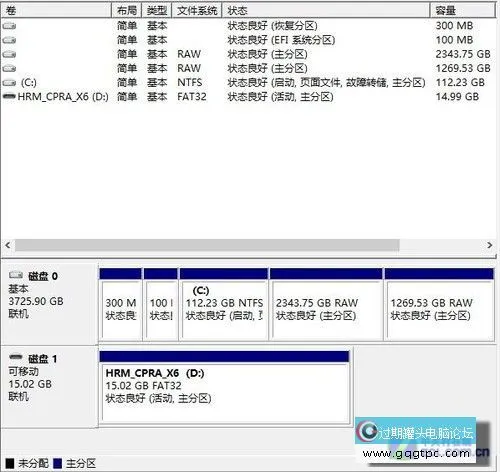This screenshot has width=500, height=472.
Task: Select the 磁盘 1 disk label
Action: click(43, 359)
